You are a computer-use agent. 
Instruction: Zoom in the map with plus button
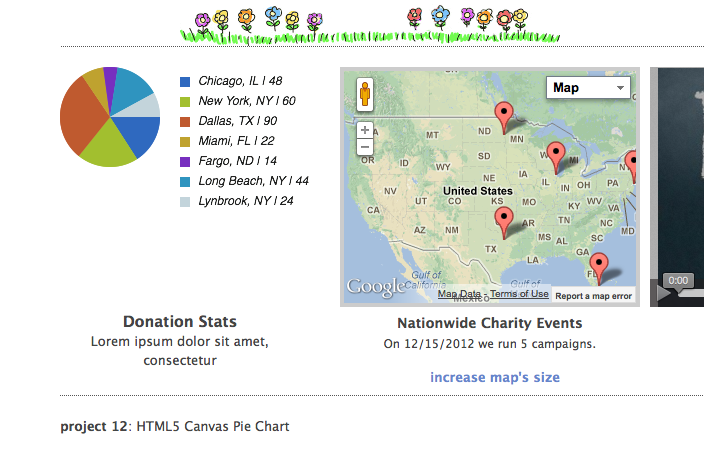coord(365,130)
